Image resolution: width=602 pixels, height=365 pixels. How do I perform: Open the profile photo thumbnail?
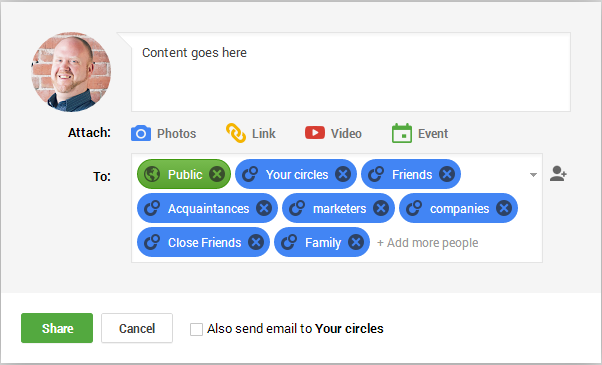(71, 72)
